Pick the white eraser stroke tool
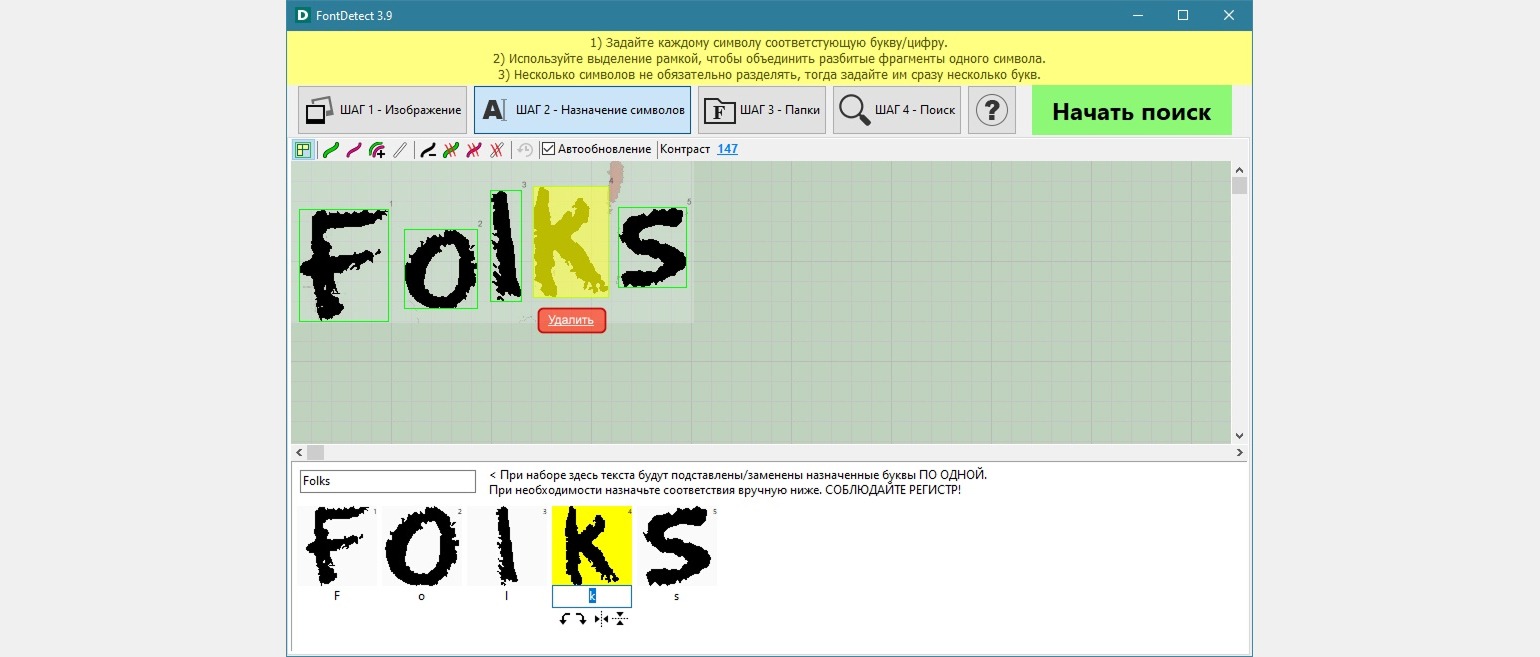The height and width of the screenshot is (657, 1540). coord(400,150)
